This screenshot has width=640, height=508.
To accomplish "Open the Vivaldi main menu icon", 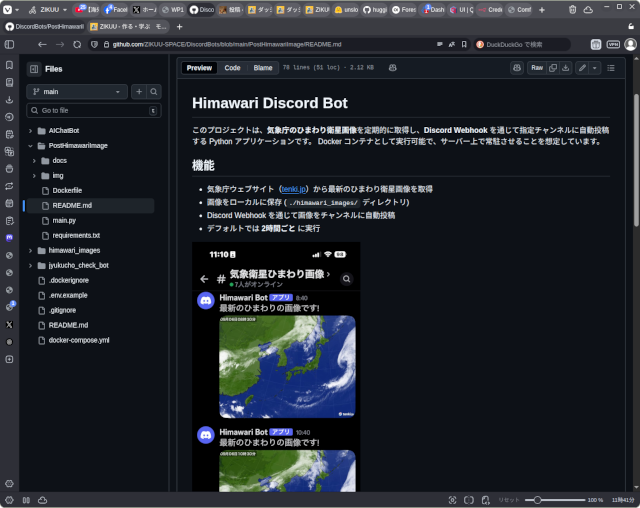I will coord(7,10).
